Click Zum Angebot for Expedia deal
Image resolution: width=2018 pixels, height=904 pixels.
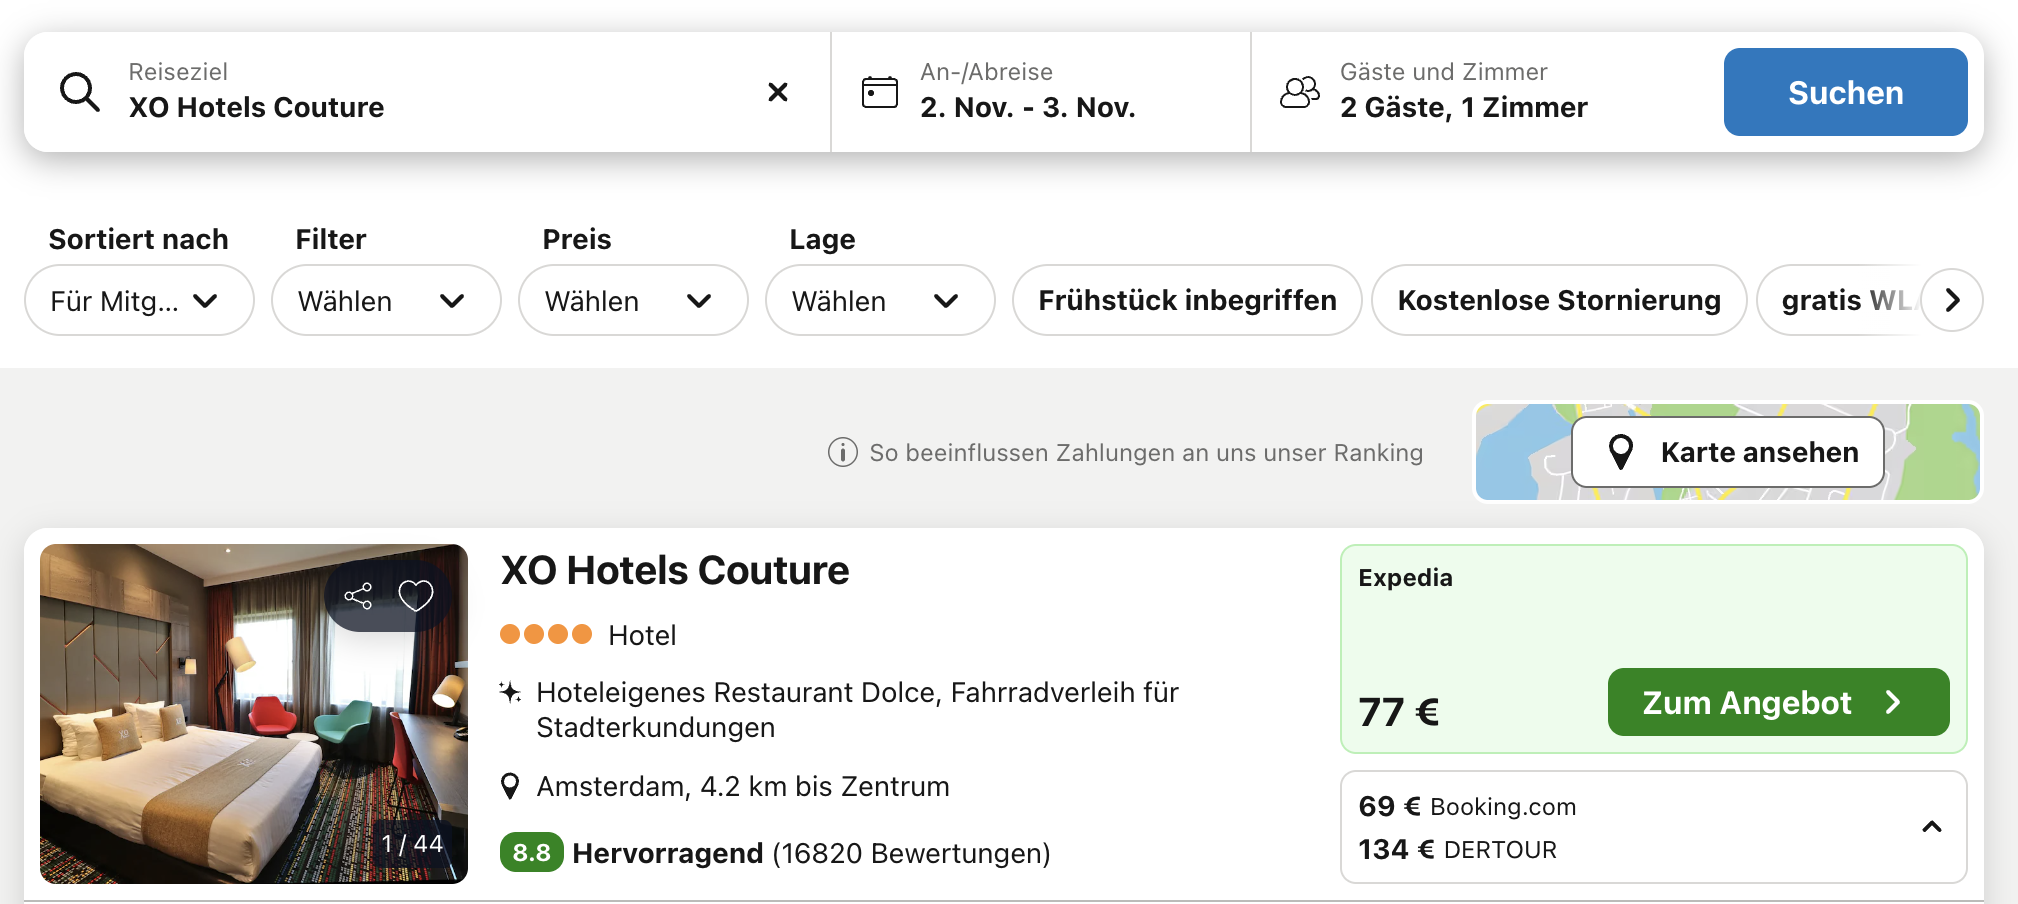(x=1778, y=702)
